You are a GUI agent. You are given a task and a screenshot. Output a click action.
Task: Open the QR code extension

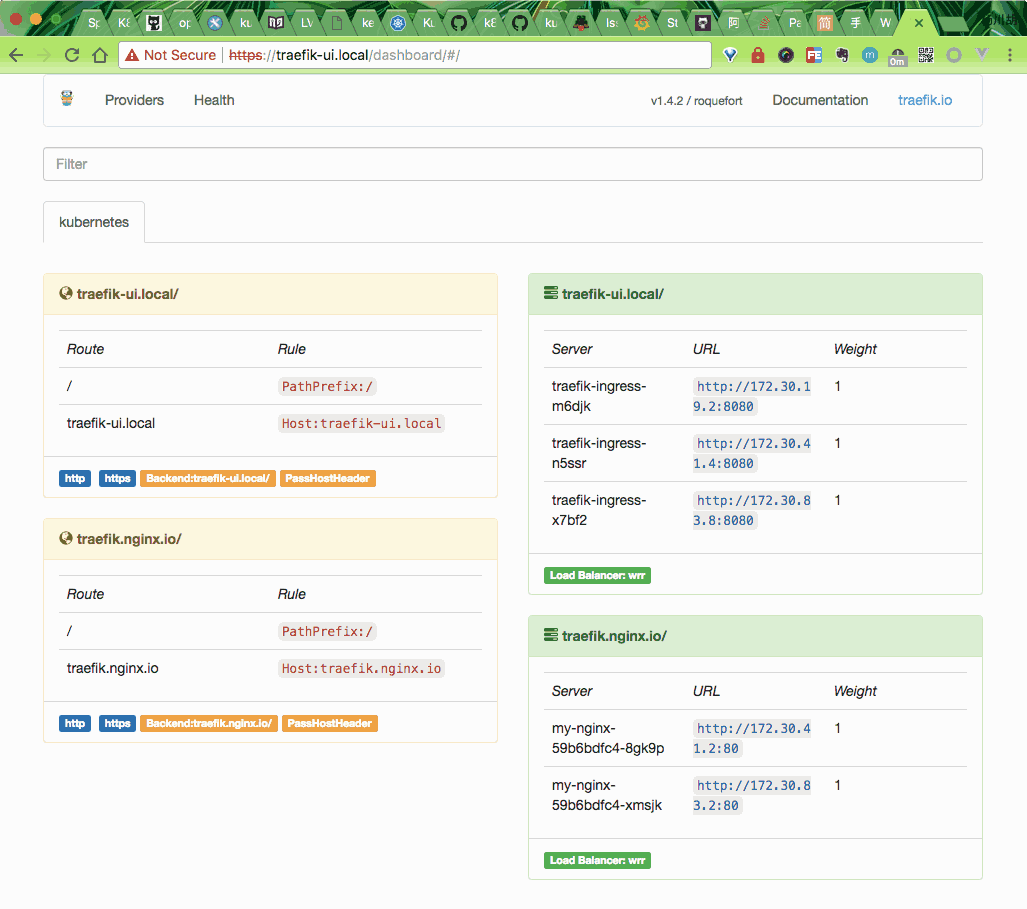click(x=925, y=55)
